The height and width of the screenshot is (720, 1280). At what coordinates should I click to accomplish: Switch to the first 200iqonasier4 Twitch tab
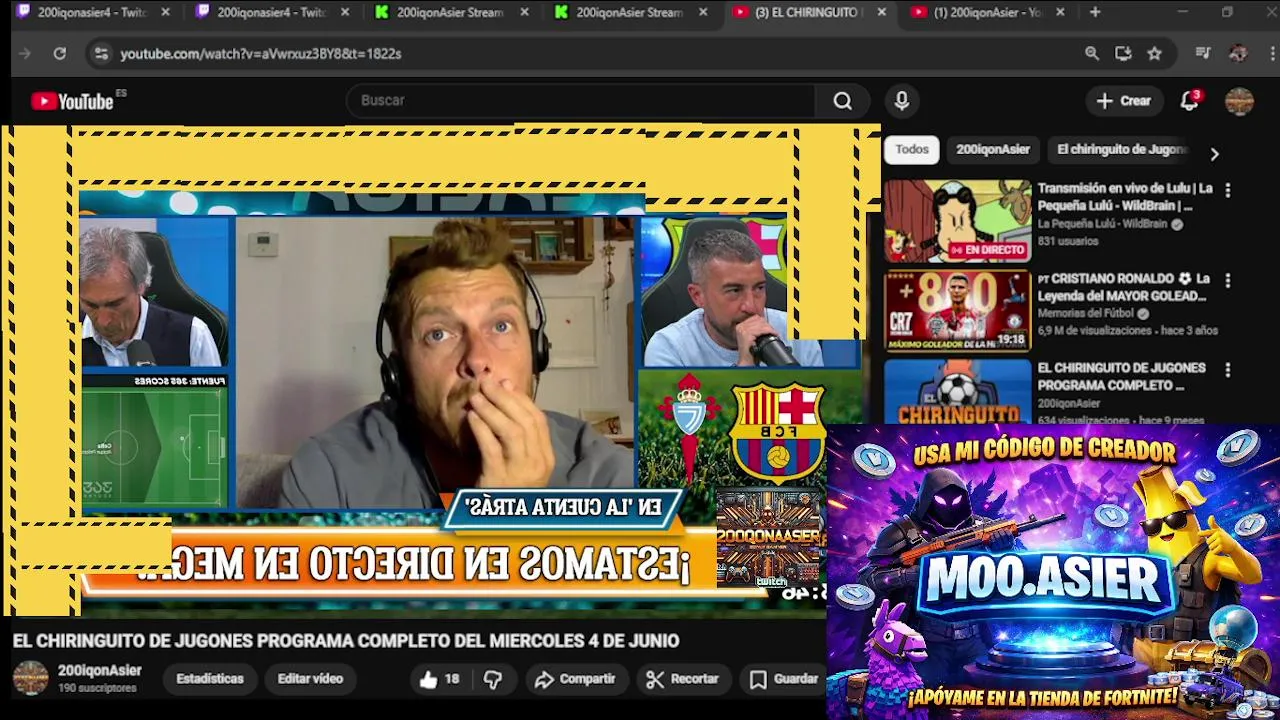point(93,12)
